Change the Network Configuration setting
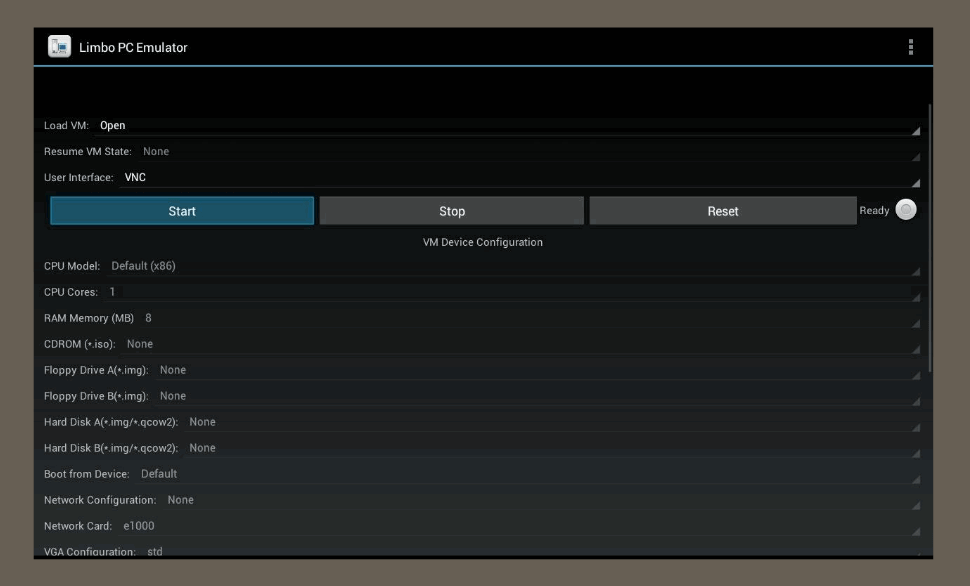 coord(541,500)
